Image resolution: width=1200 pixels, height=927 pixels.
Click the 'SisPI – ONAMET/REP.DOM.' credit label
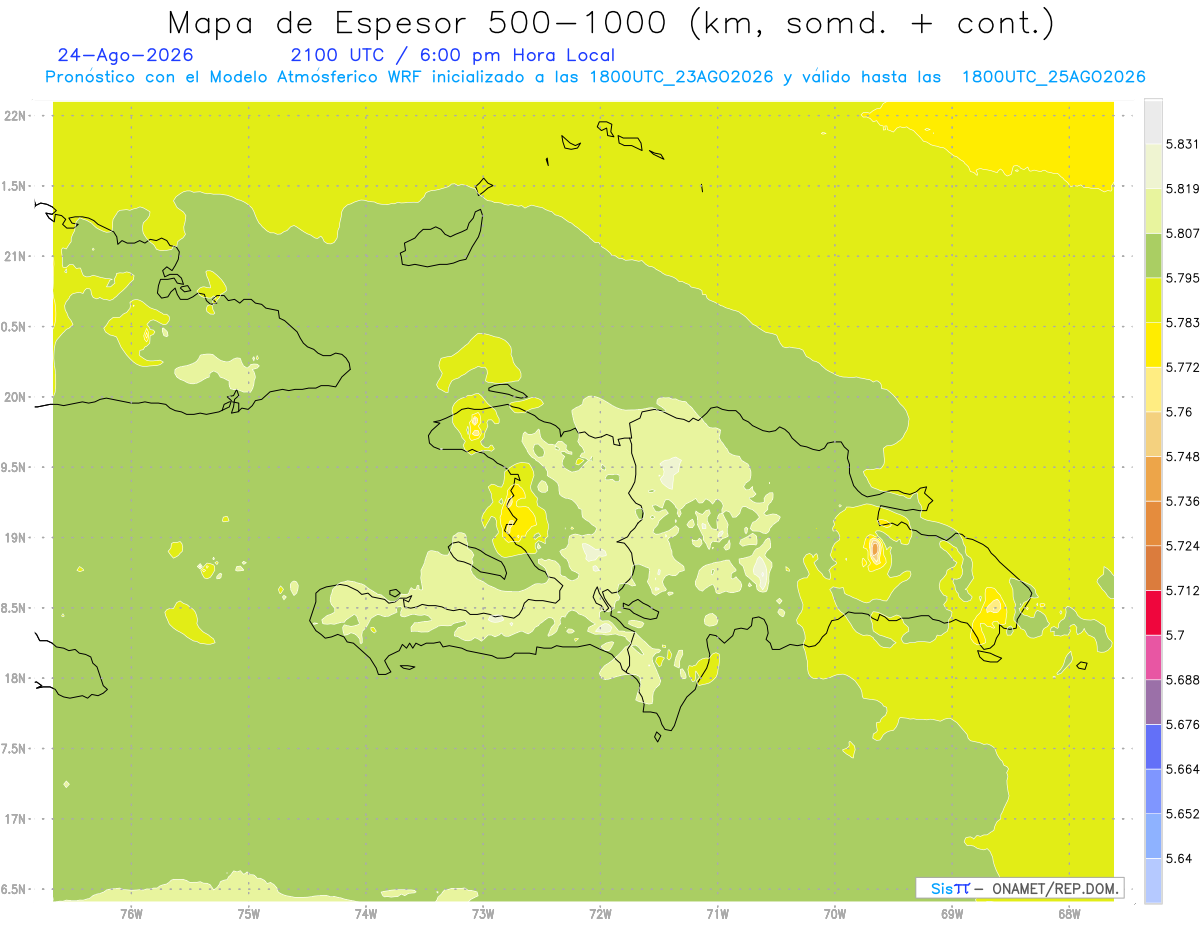(x=1020, y=888)
